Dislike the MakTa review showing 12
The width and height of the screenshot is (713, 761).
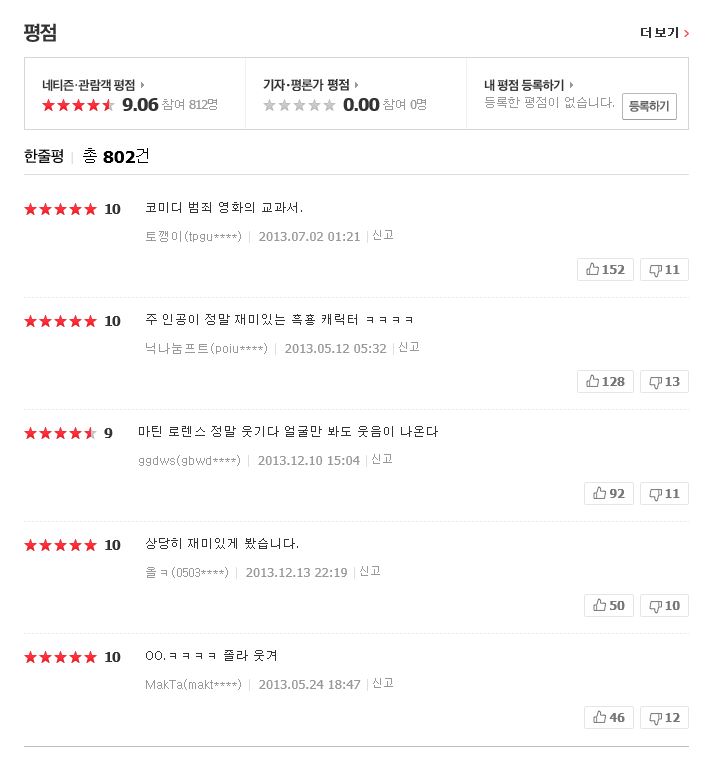coord(664,717)
